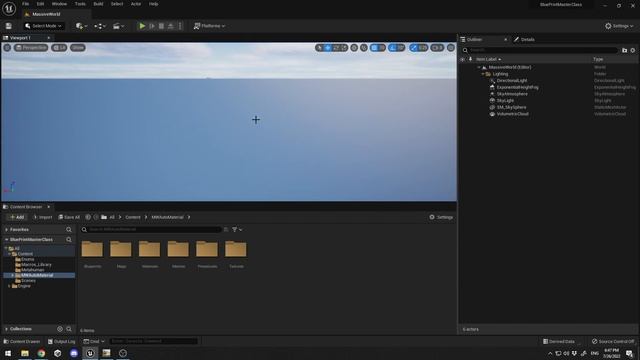Image resolution: width=640 pixels, height=360 pixels.
Task: Click the Unreal Engine logo icon
Action: [x=9, y=8]
